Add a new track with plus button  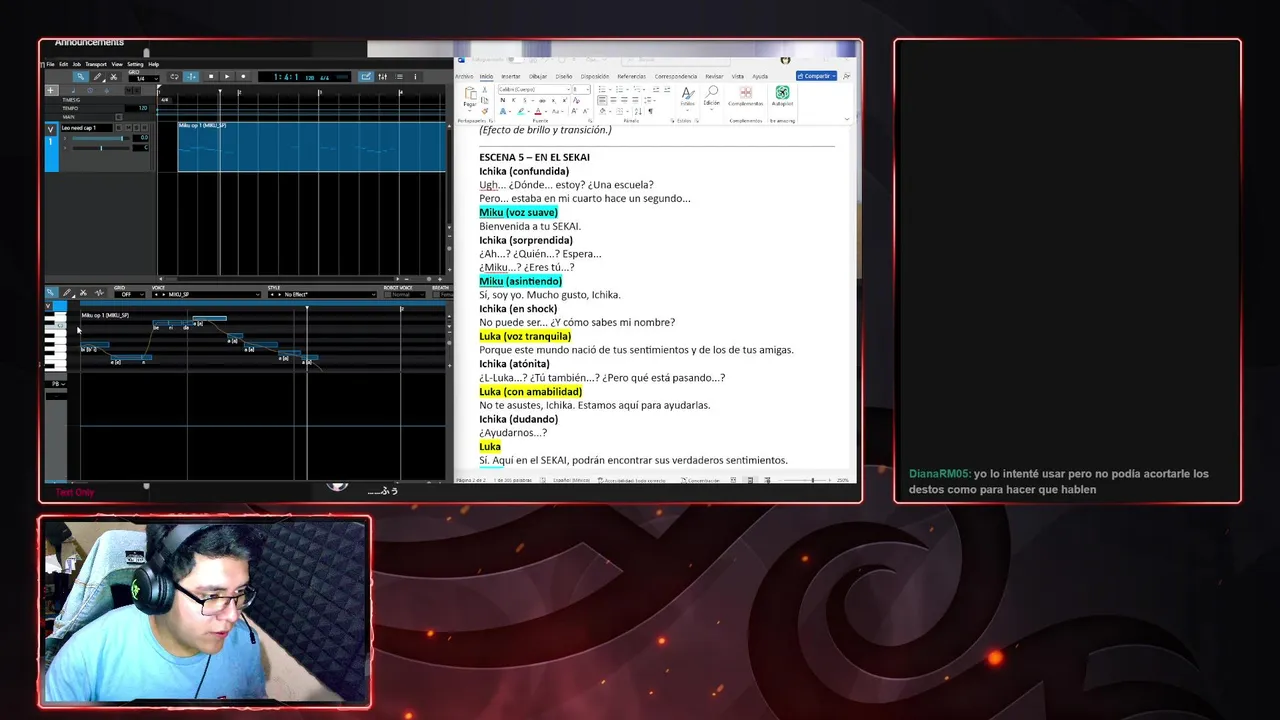pyautogui.click(x=51, y=90)
